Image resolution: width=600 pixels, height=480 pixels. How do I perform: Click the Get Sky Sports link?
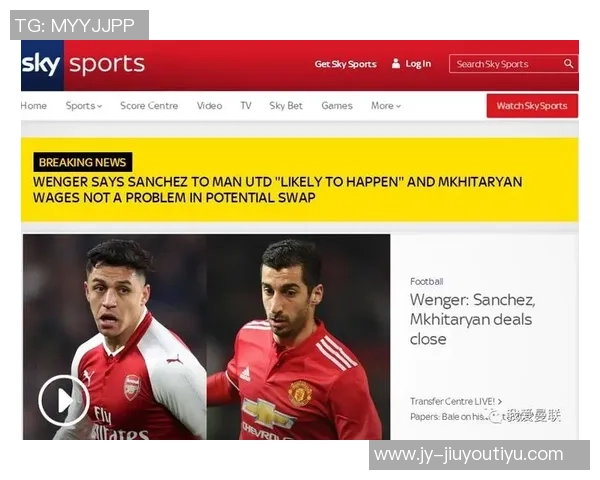click(346, 64)
